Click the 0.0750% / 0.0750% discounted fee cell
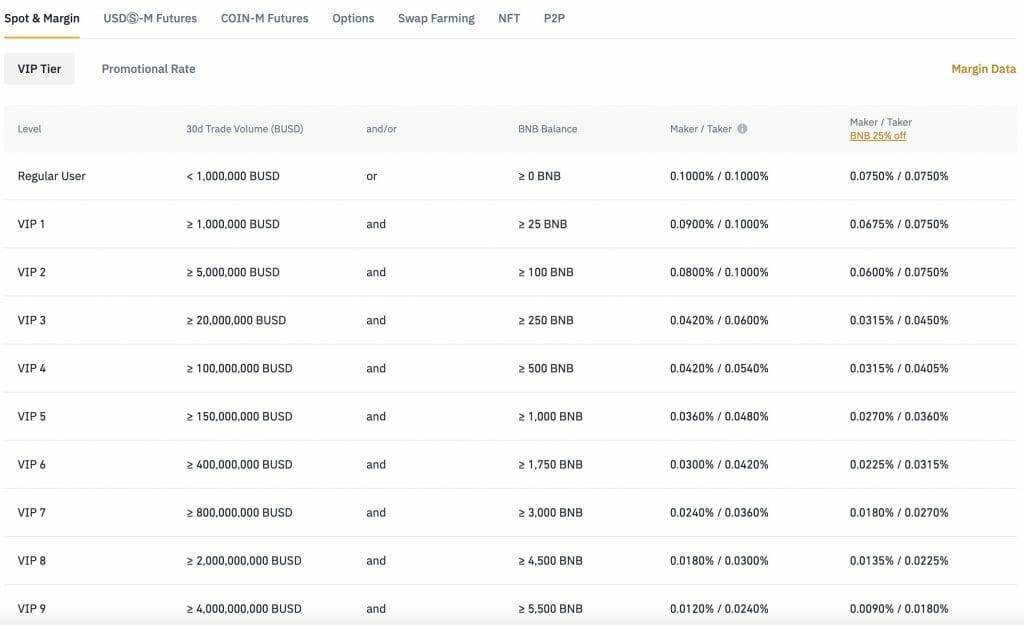Screen dimensions: 1024x625 (899, 176)
